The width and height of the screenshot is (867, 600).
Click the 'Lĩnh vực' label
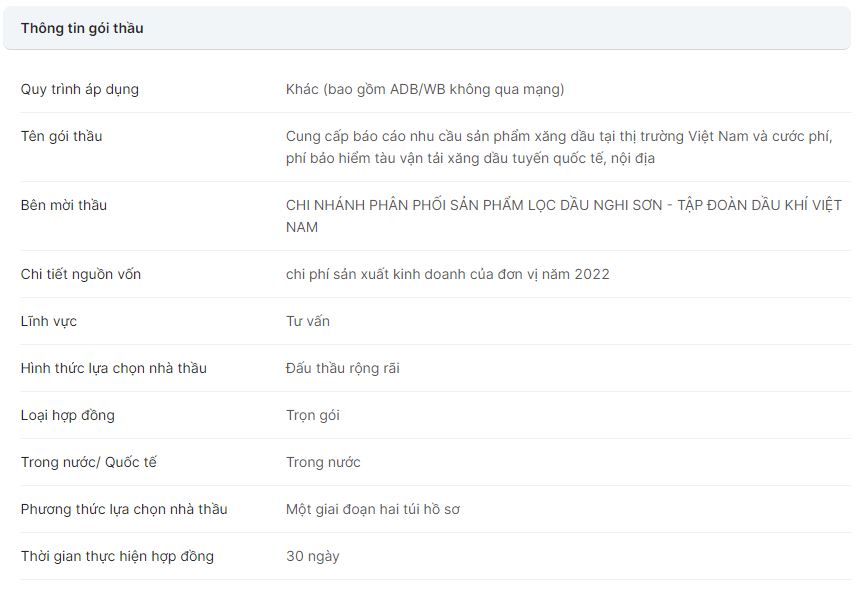click(x=49, y=321)
